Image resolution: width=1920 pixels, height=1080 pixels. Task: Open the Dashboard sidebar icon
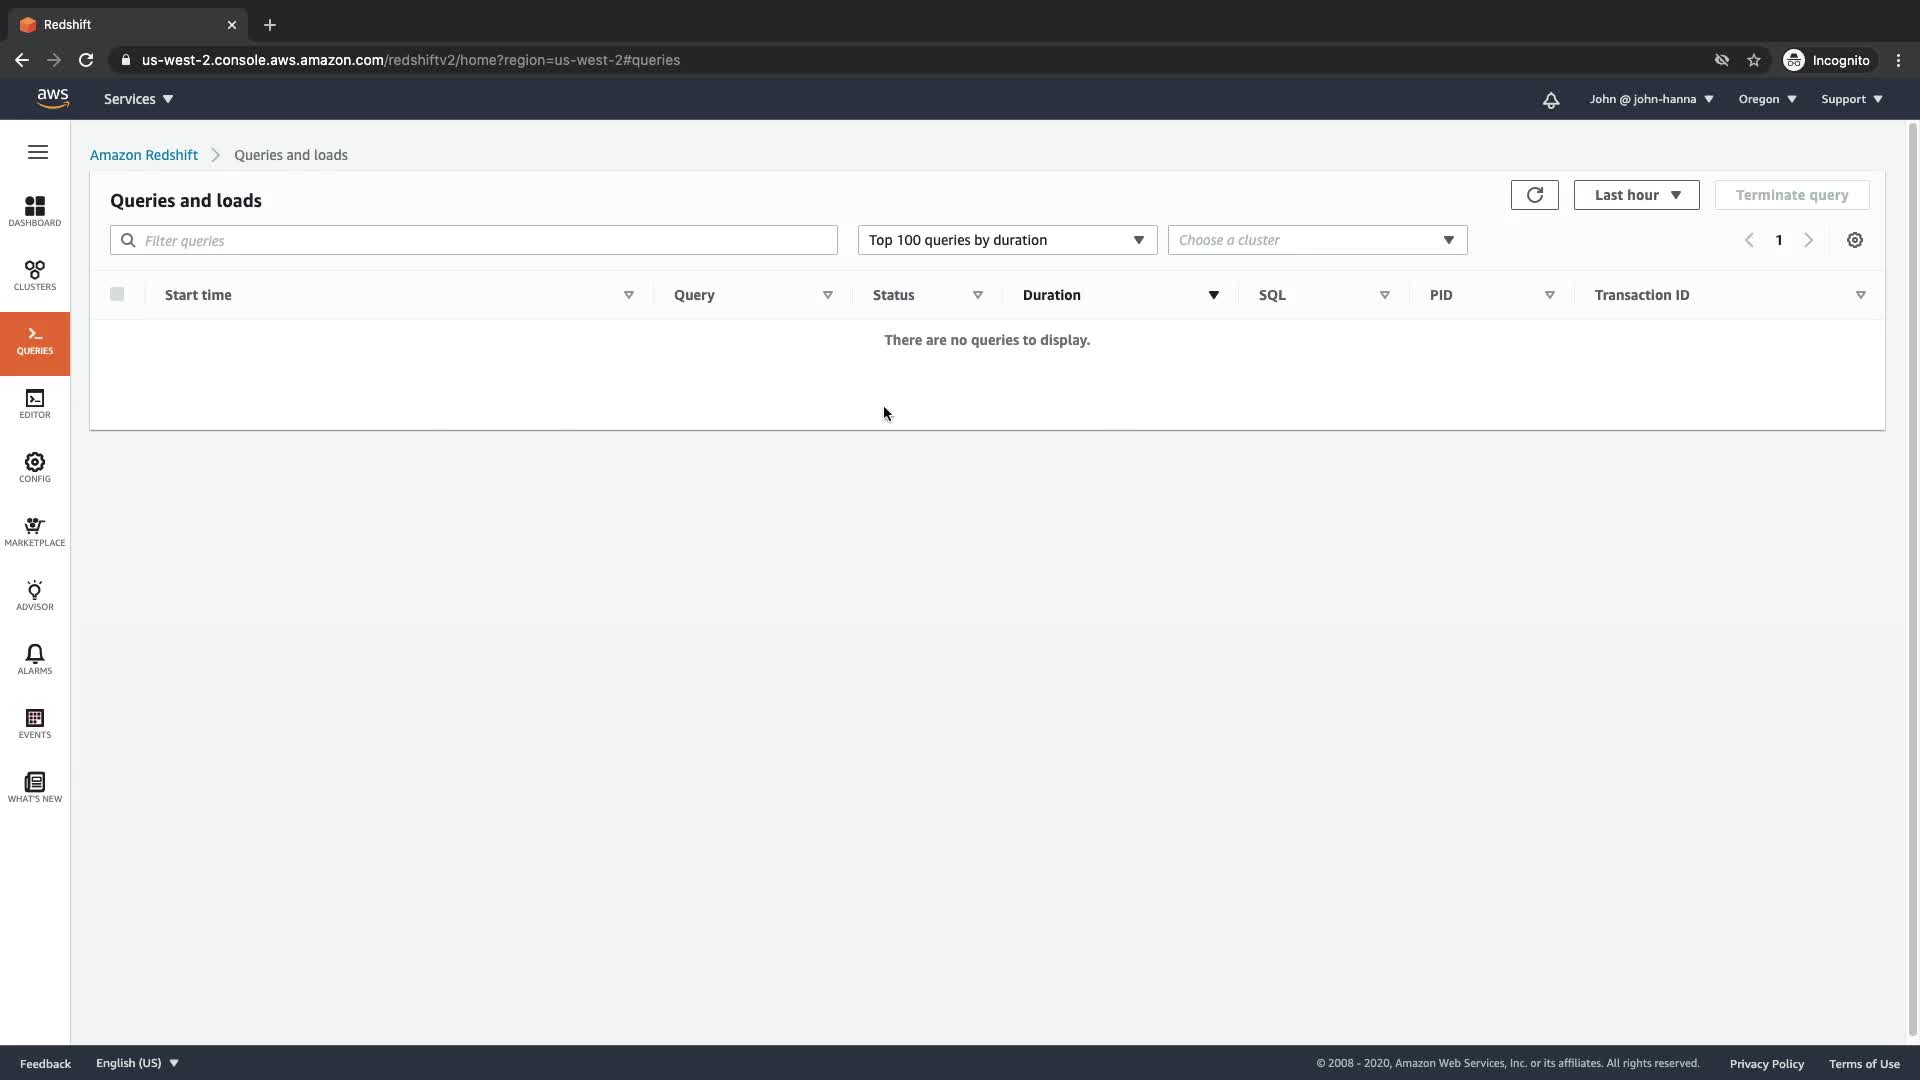(35, 212)
